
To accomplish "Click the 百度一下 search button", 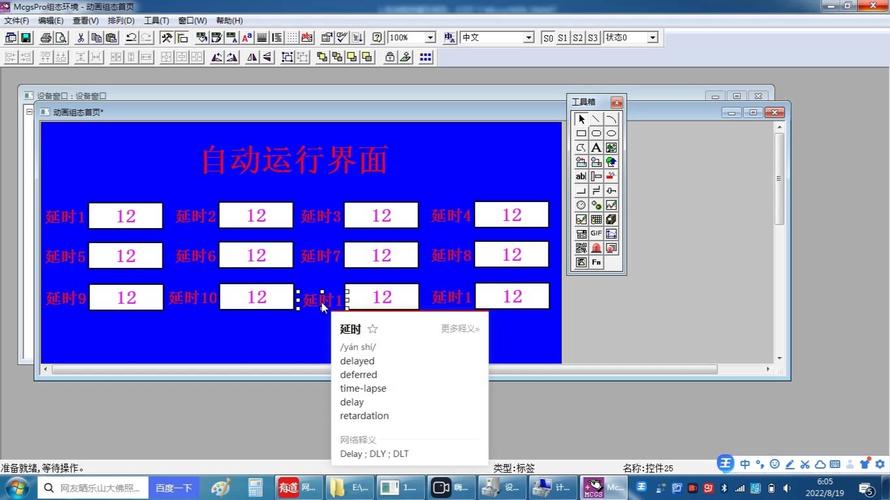I will 173,488.
